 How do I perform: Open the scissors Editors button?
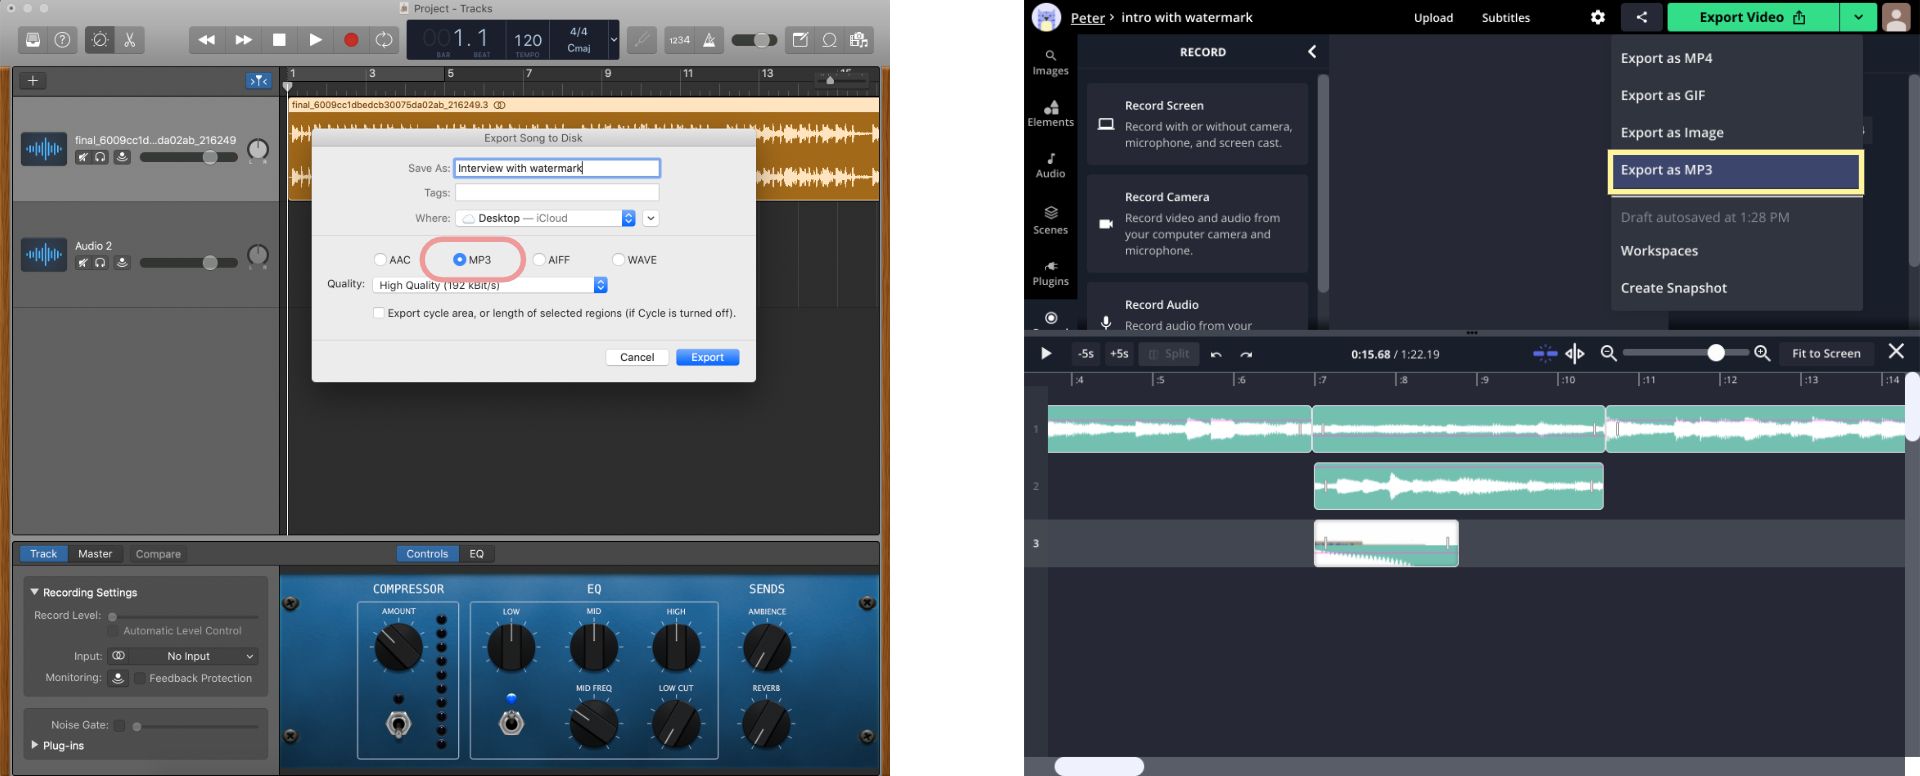[x=129, y=40]
